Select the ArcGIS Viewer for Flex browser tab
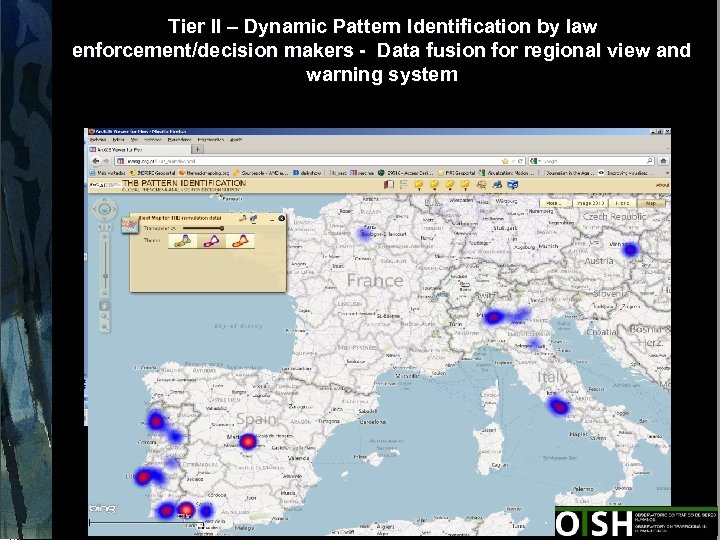The image size is (720, 540). 139,149
